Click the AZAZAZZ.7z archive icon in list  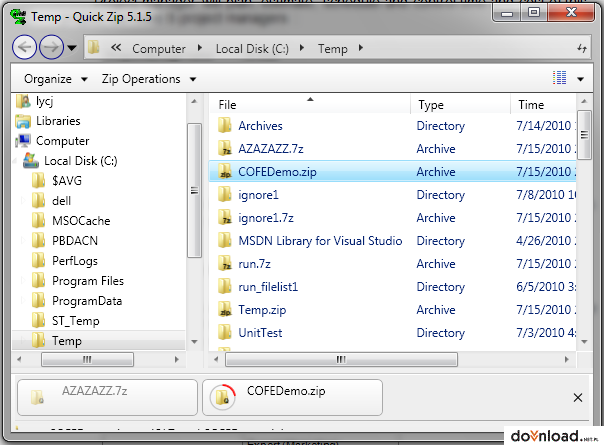pyautogui.click(x=225, y=149)
